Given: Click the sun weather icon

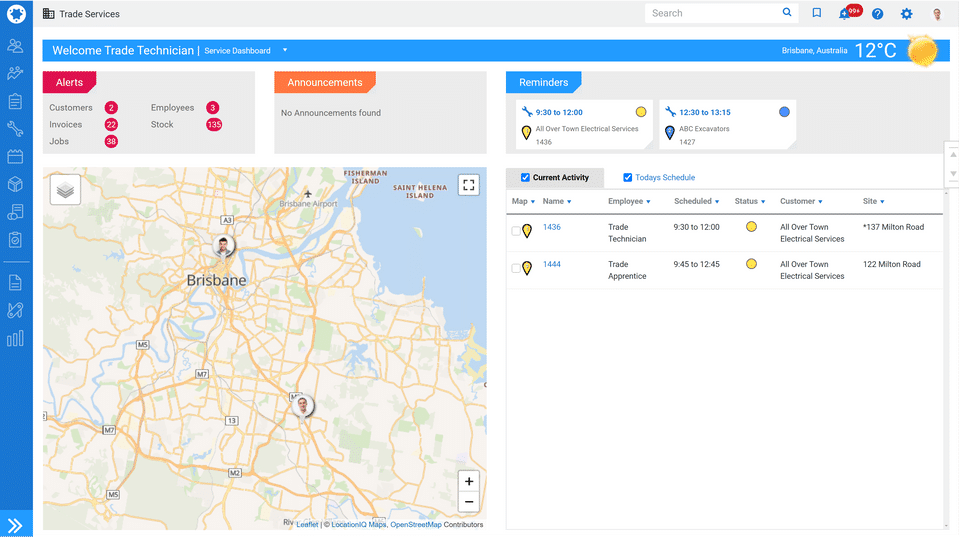Looking at the screenshot, I should pos(923,51).
